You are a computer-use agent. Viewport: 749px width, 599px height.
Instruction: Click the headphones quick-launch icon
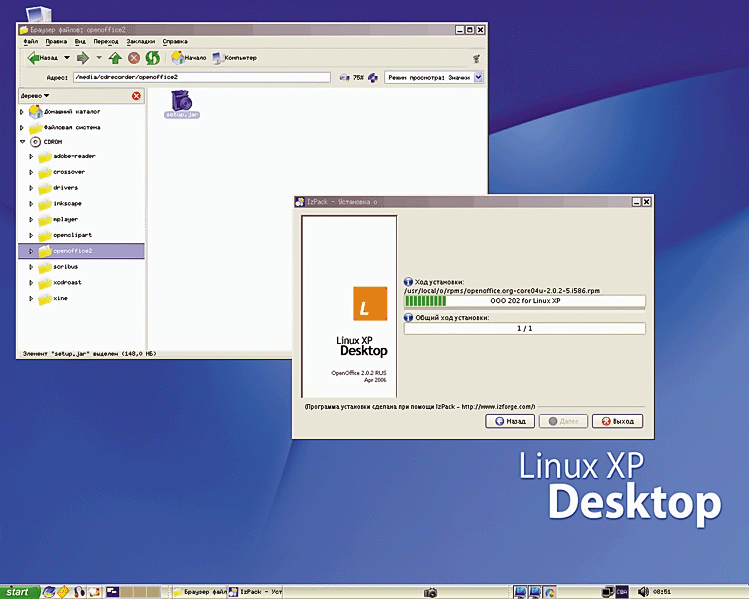pyautogui.click(x=79, y=592)
